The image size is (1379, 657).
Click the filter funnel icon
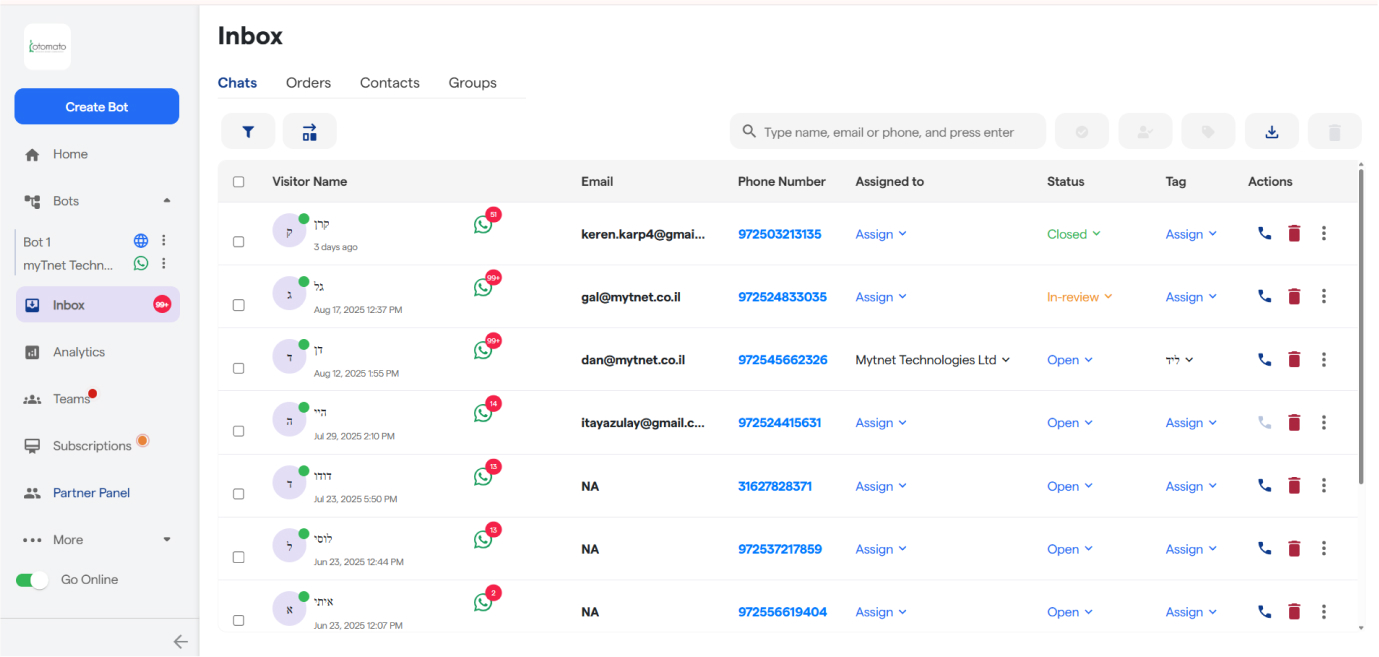click(x=248, y=132)
